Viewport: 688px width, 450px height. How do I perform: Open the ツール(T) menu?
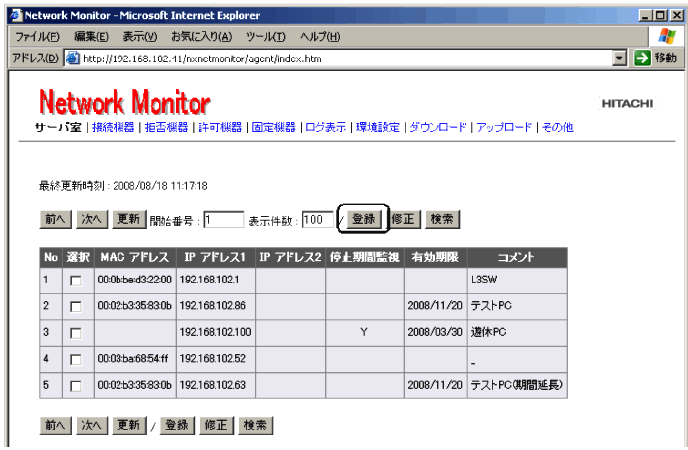pos(265,36)
